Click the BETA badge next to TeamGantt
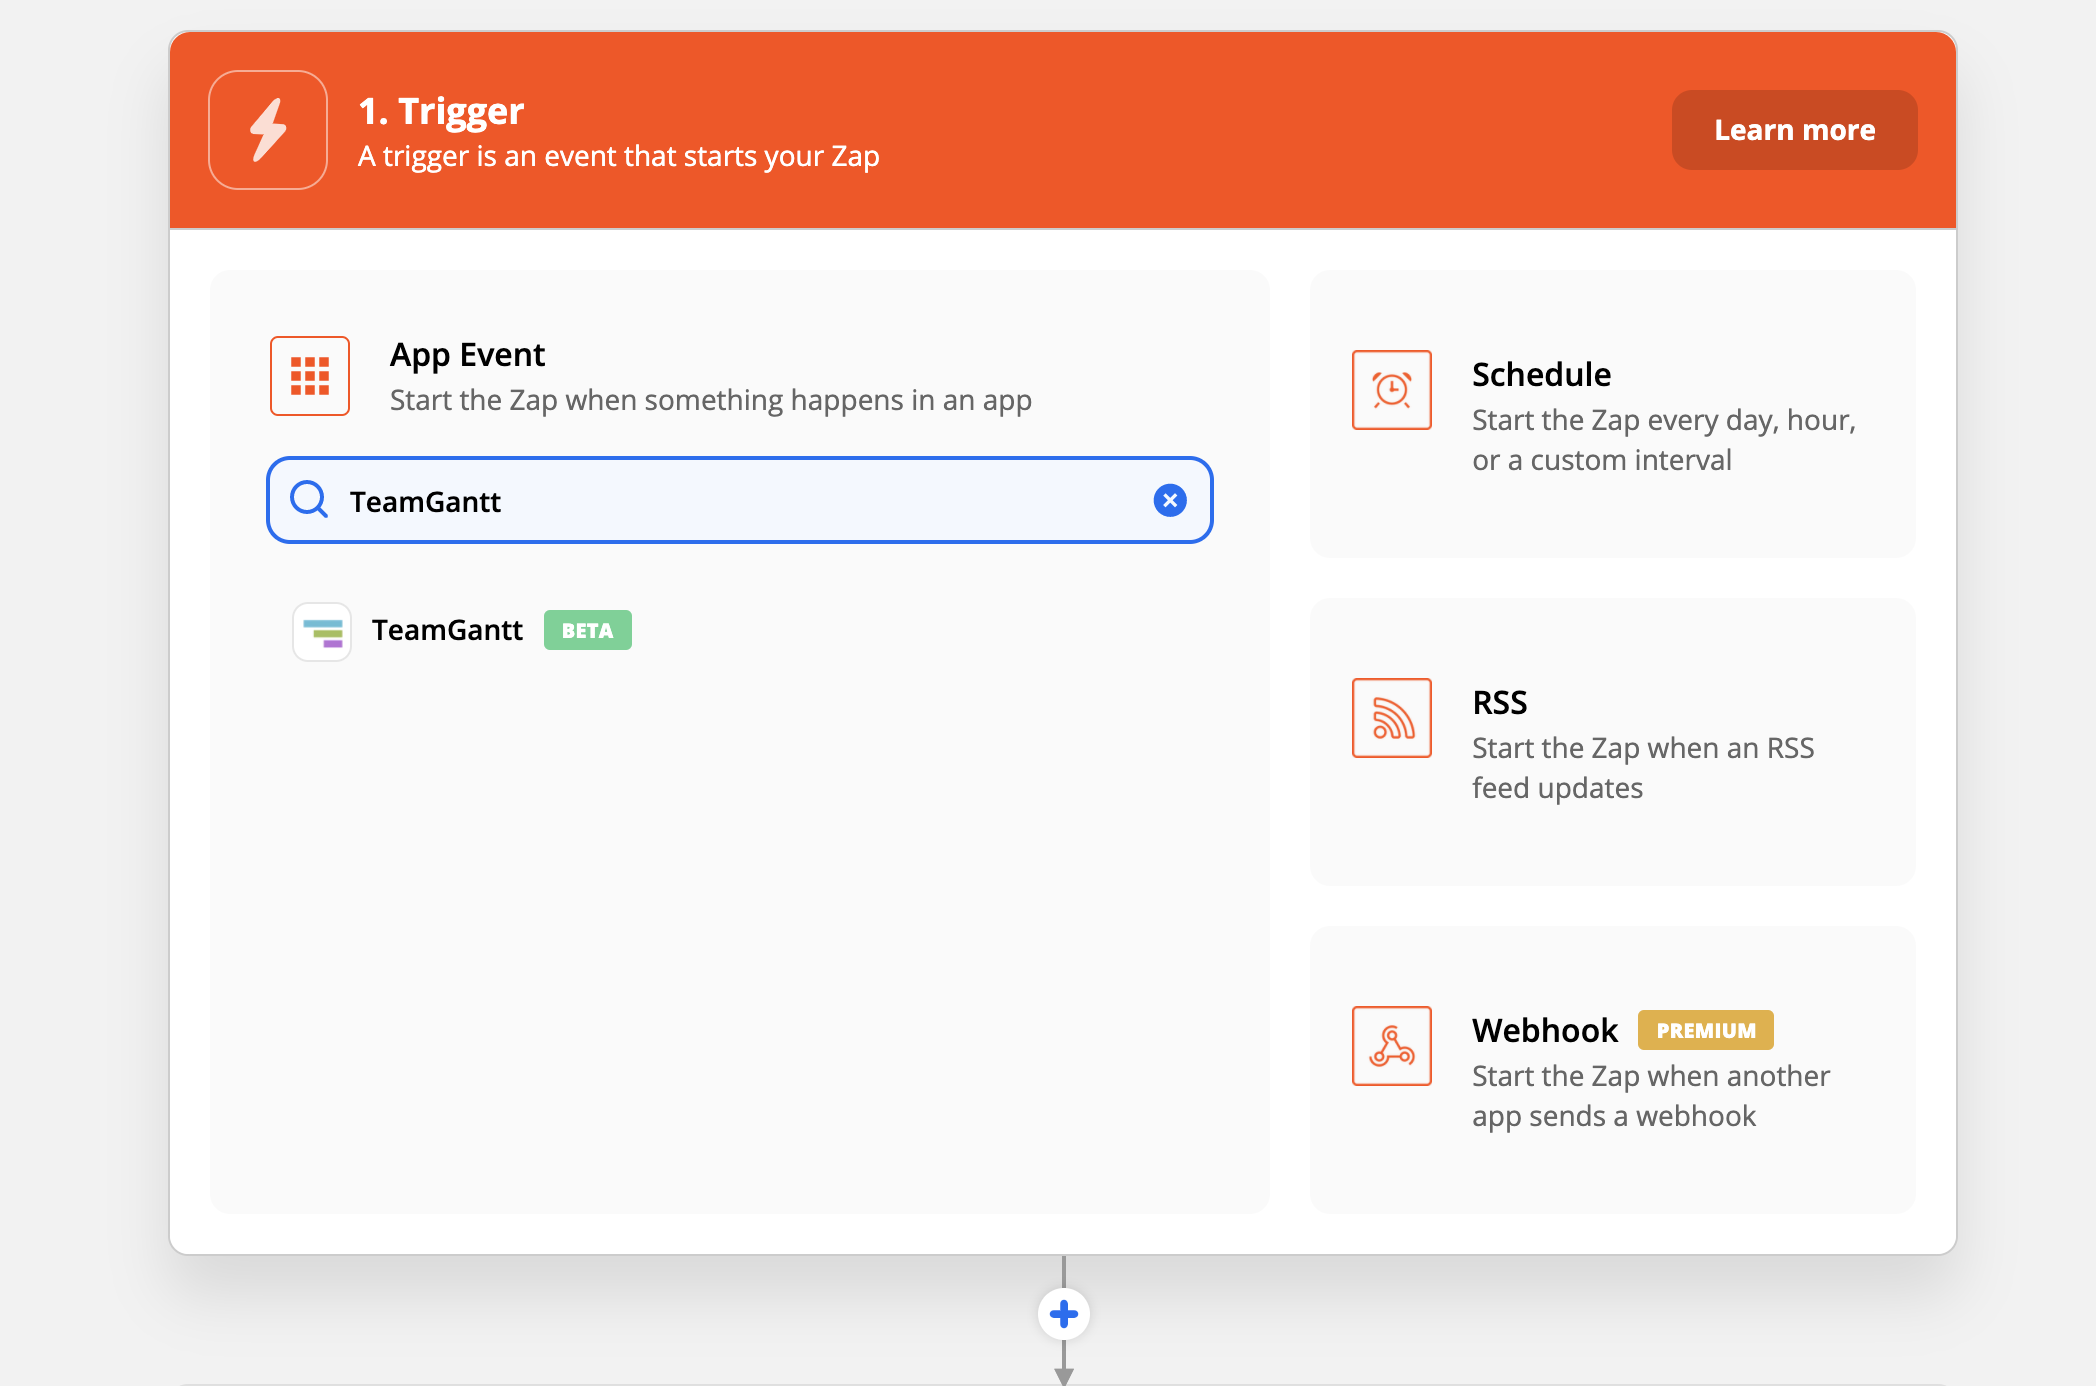The width and height of the screenshot is (2096, 1386). click(x=587, y=630)
